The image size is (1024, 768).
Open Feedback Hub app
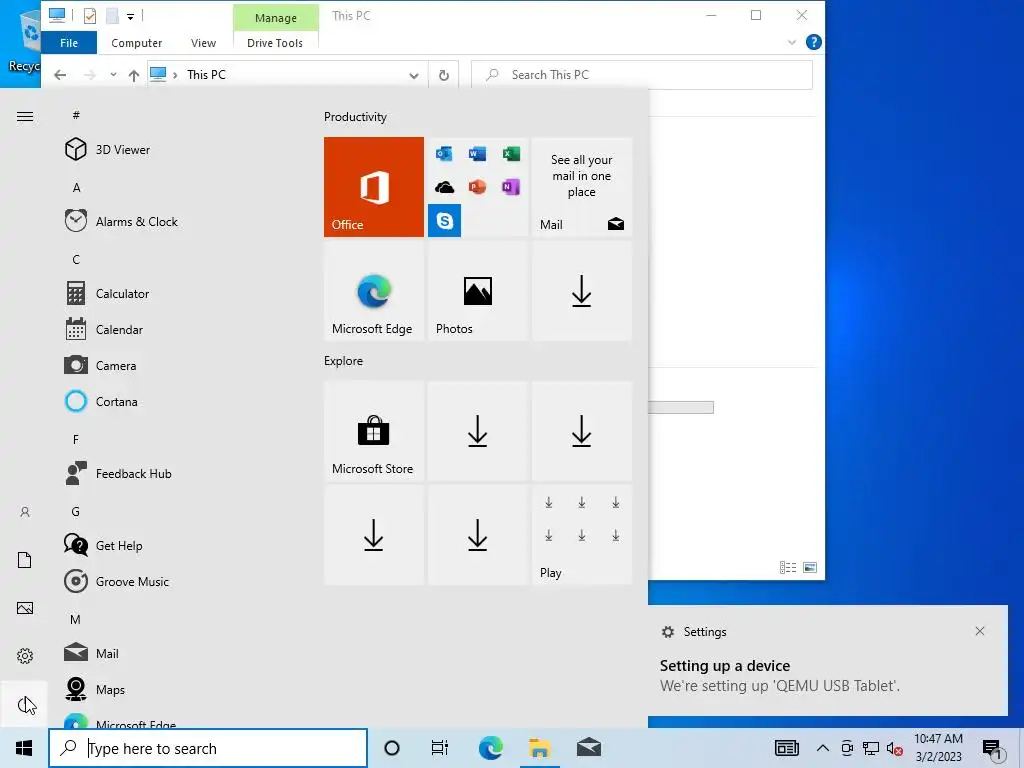tap(118, 473)
